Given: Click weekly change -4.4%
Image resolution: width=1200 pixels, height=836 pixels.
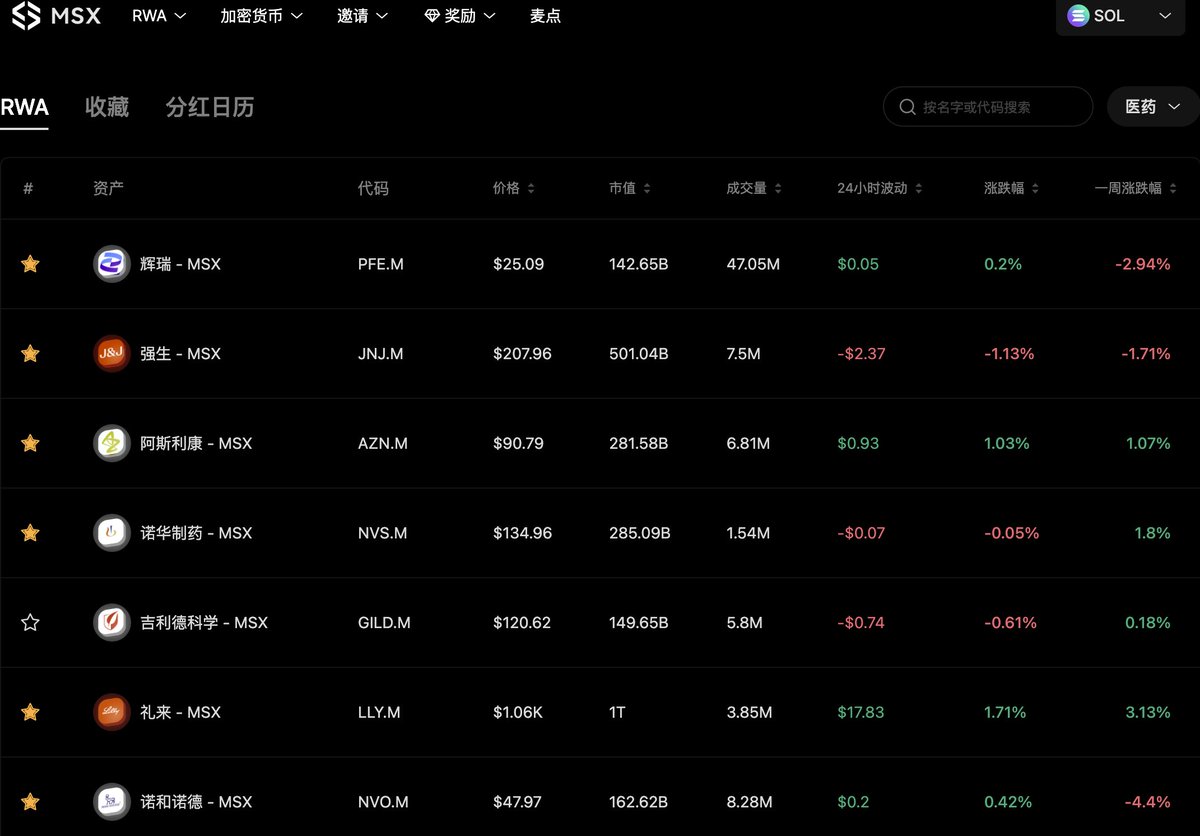Looking at the screenshot, I should 1146,801.
